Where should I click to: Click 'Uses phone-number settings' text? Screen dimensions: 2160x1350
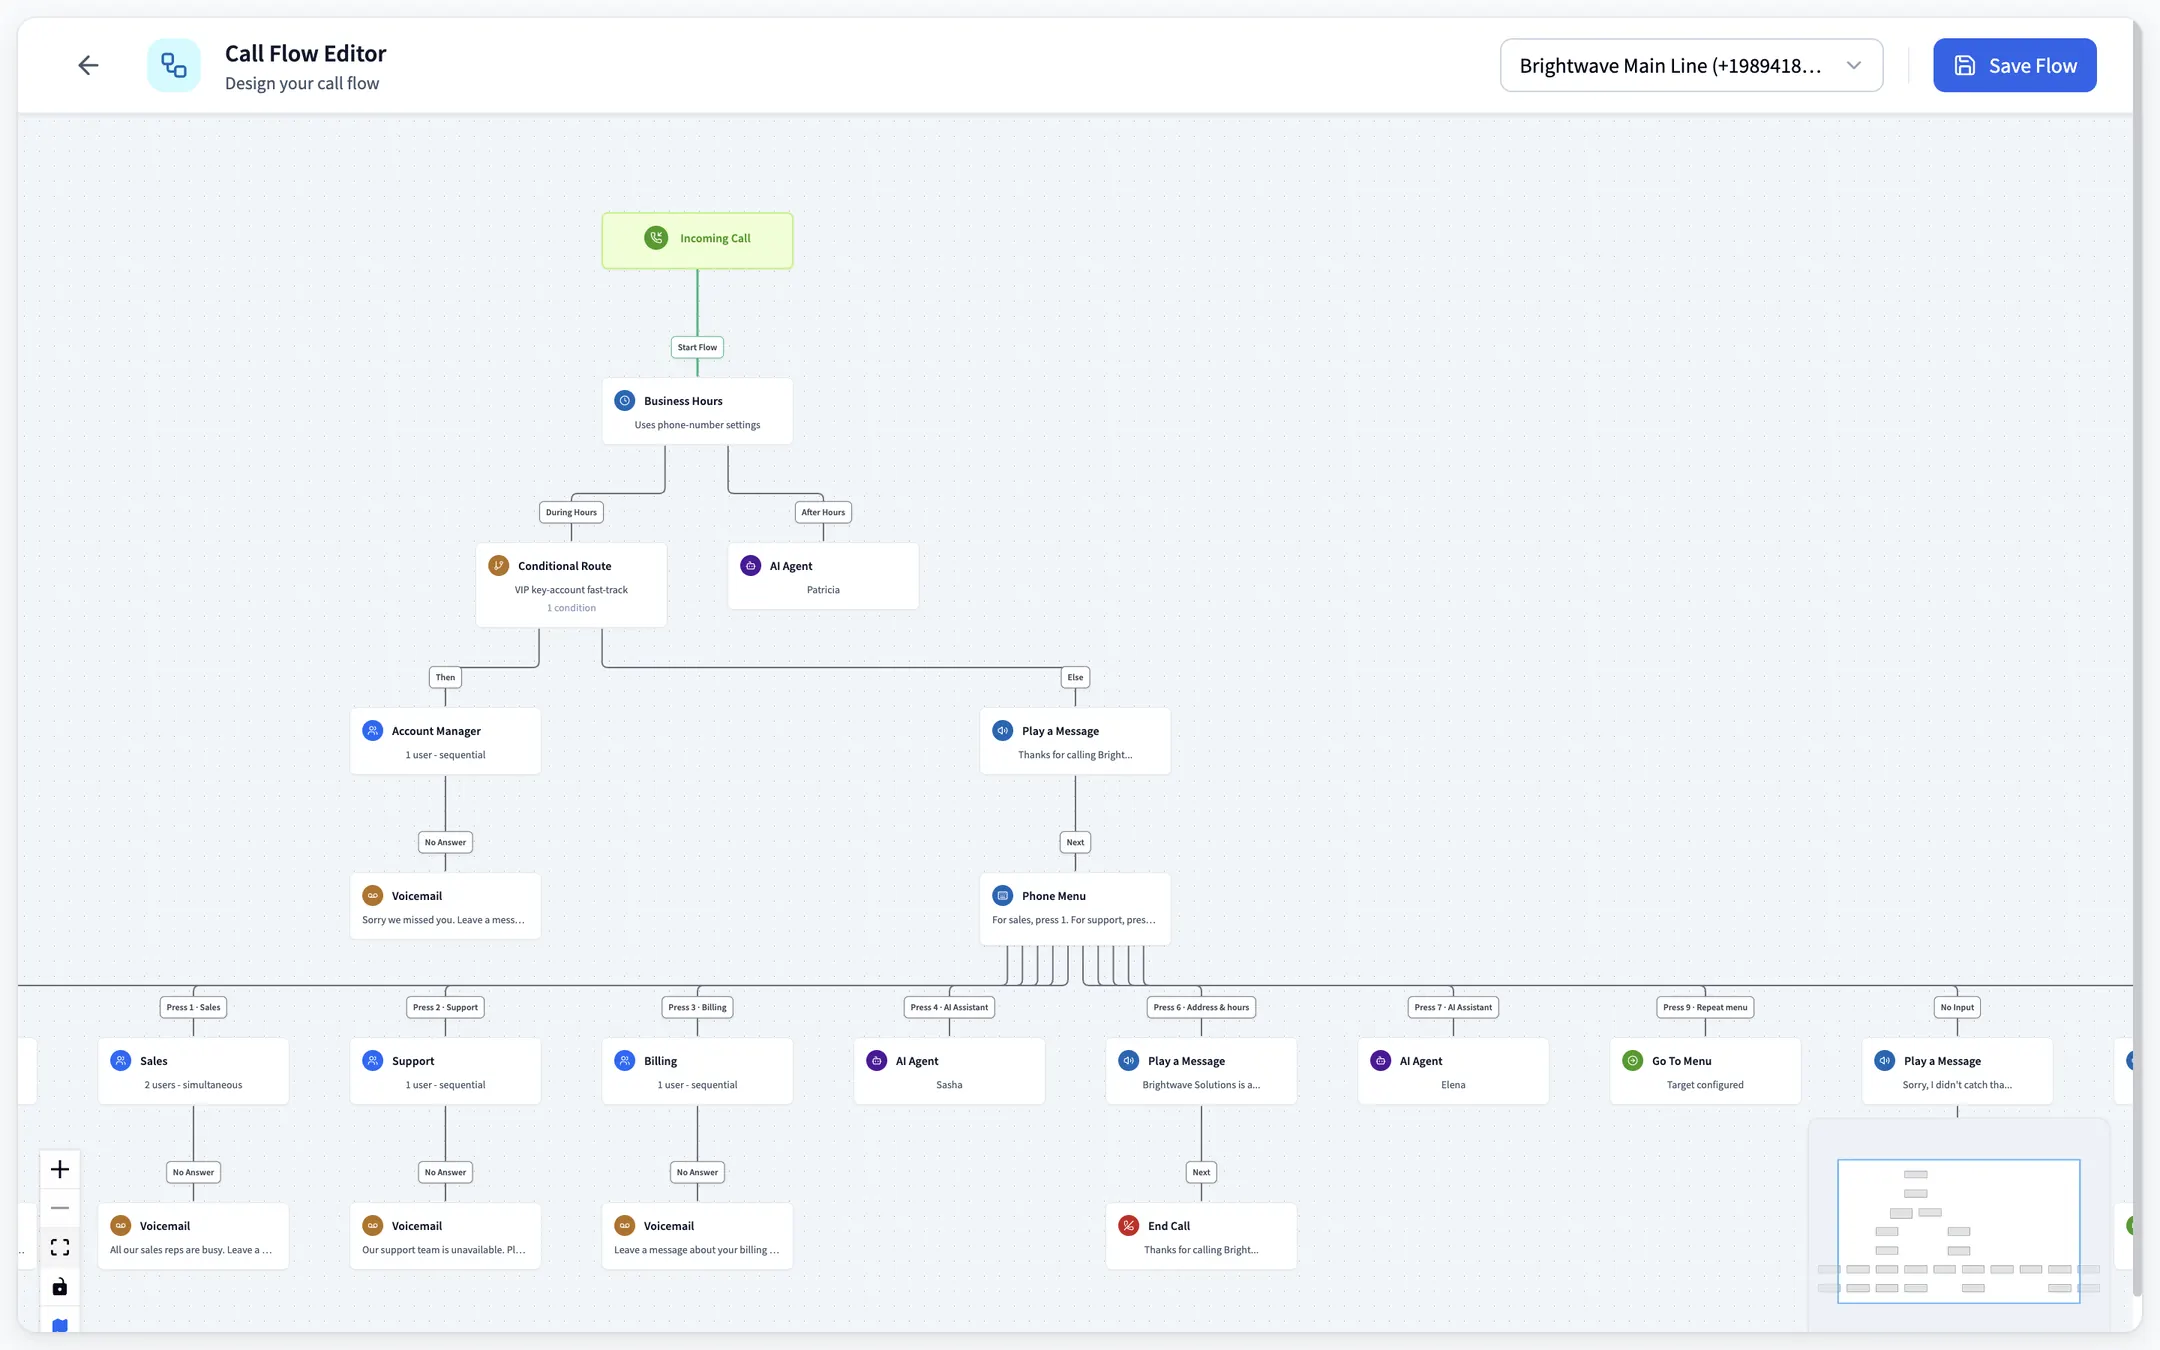pos(697,425)
